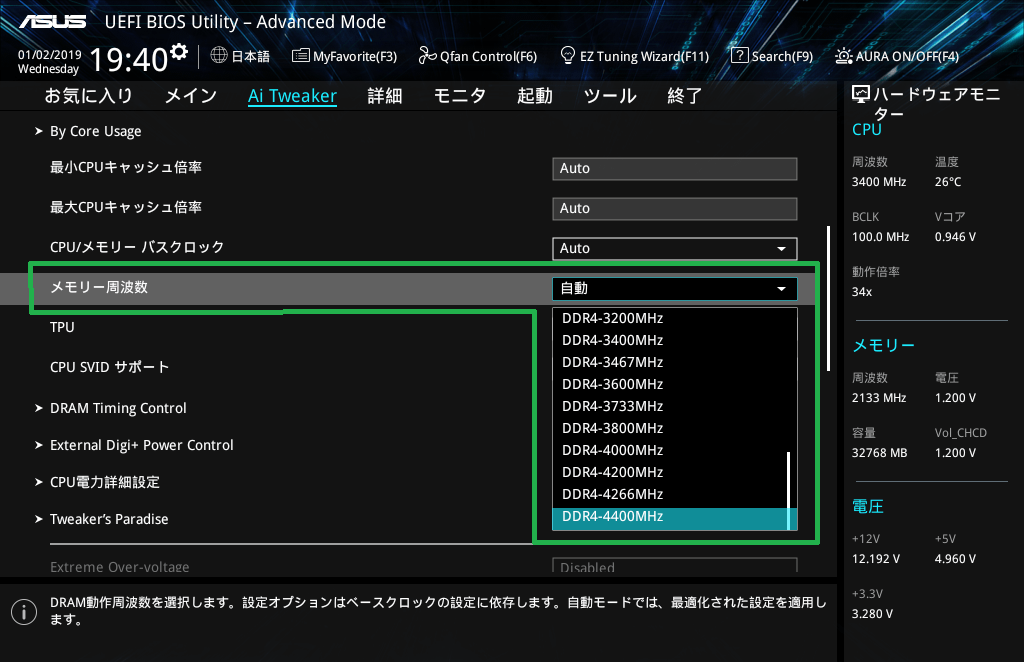Click the 4.960 V reading
The width and height of the screenshot is (1024, 662).
point(955,559)
